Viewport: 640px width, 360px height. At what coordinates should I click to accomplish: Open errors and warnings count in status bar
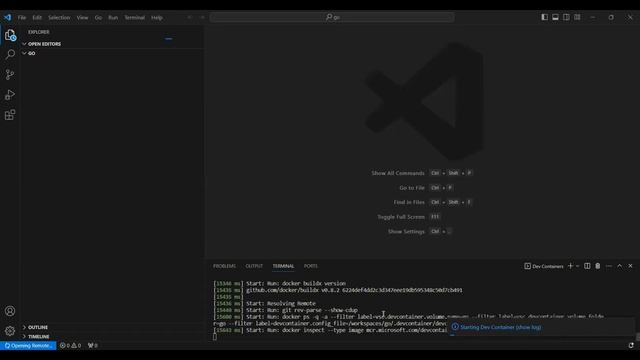(x=70, y=346)
